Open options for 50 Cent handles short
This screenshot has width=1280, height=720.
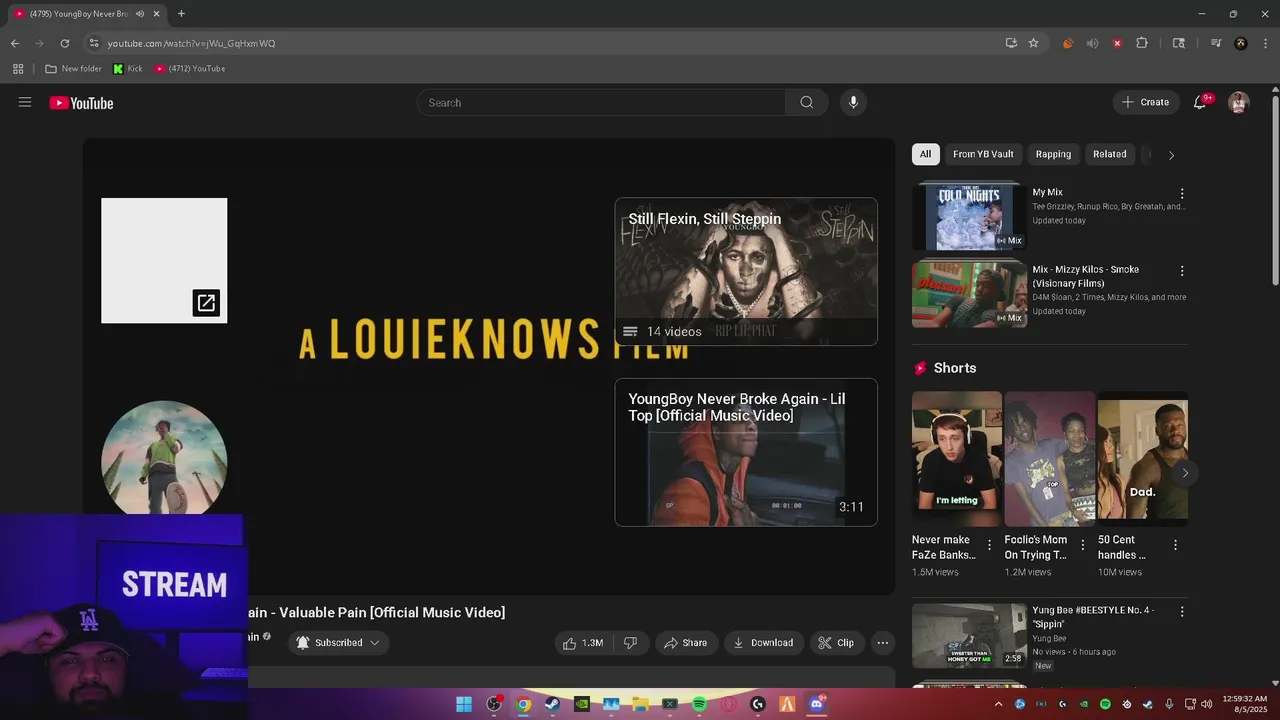click(1175, 545)
